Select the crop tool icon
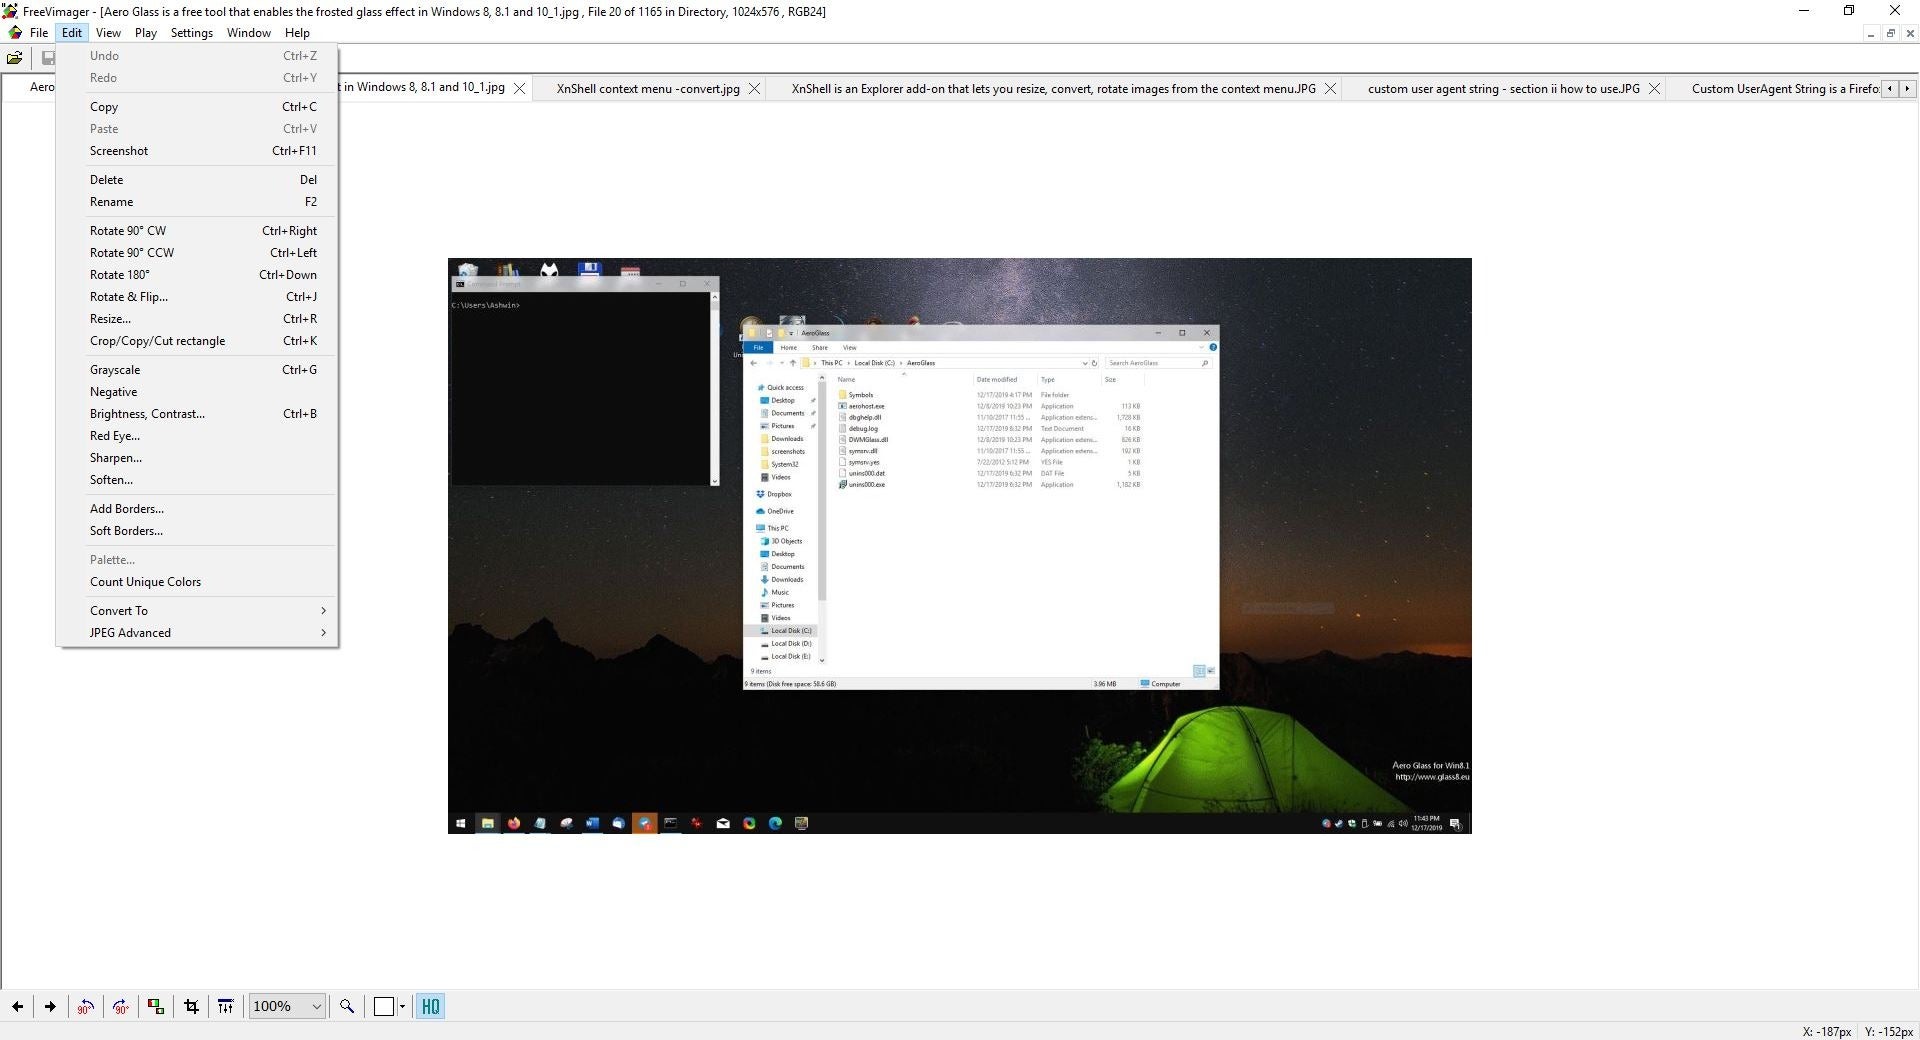This screenshot has width=1920, height=1040. click(191, 1006)
